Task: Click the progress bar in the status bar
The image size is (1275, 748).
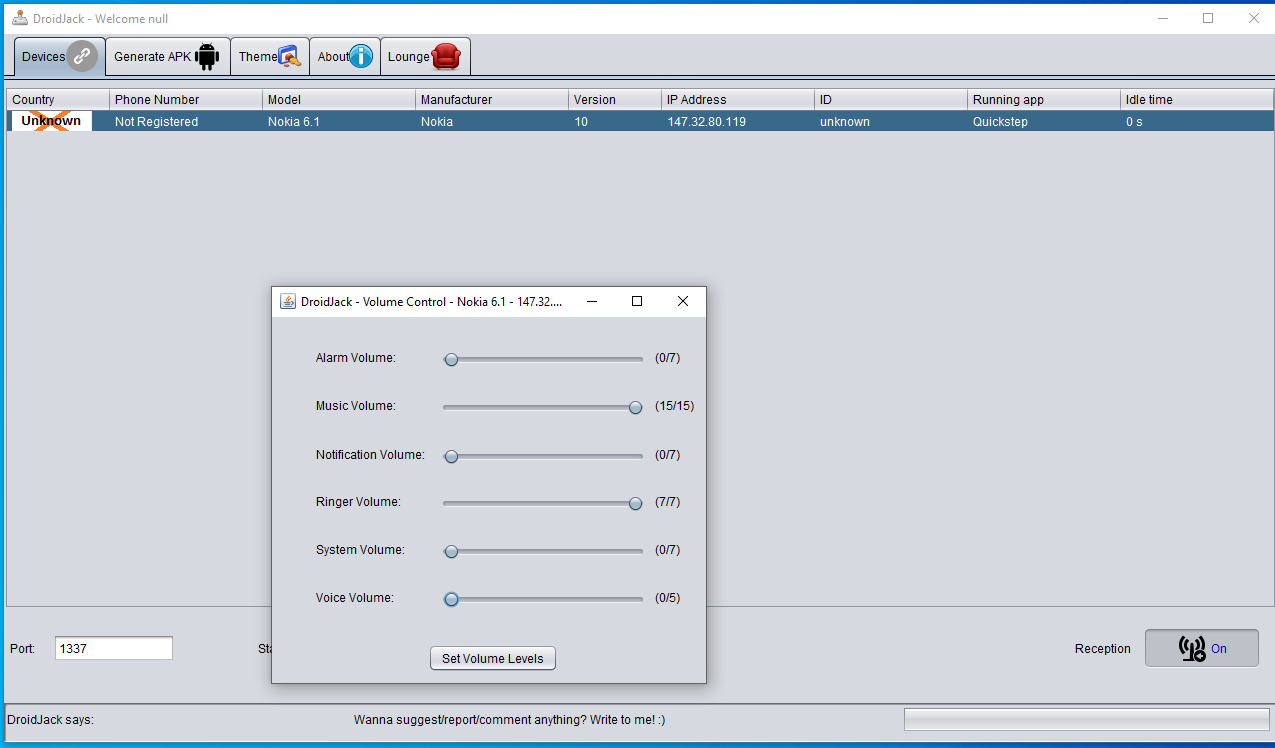Action: tap(1086, 720)
